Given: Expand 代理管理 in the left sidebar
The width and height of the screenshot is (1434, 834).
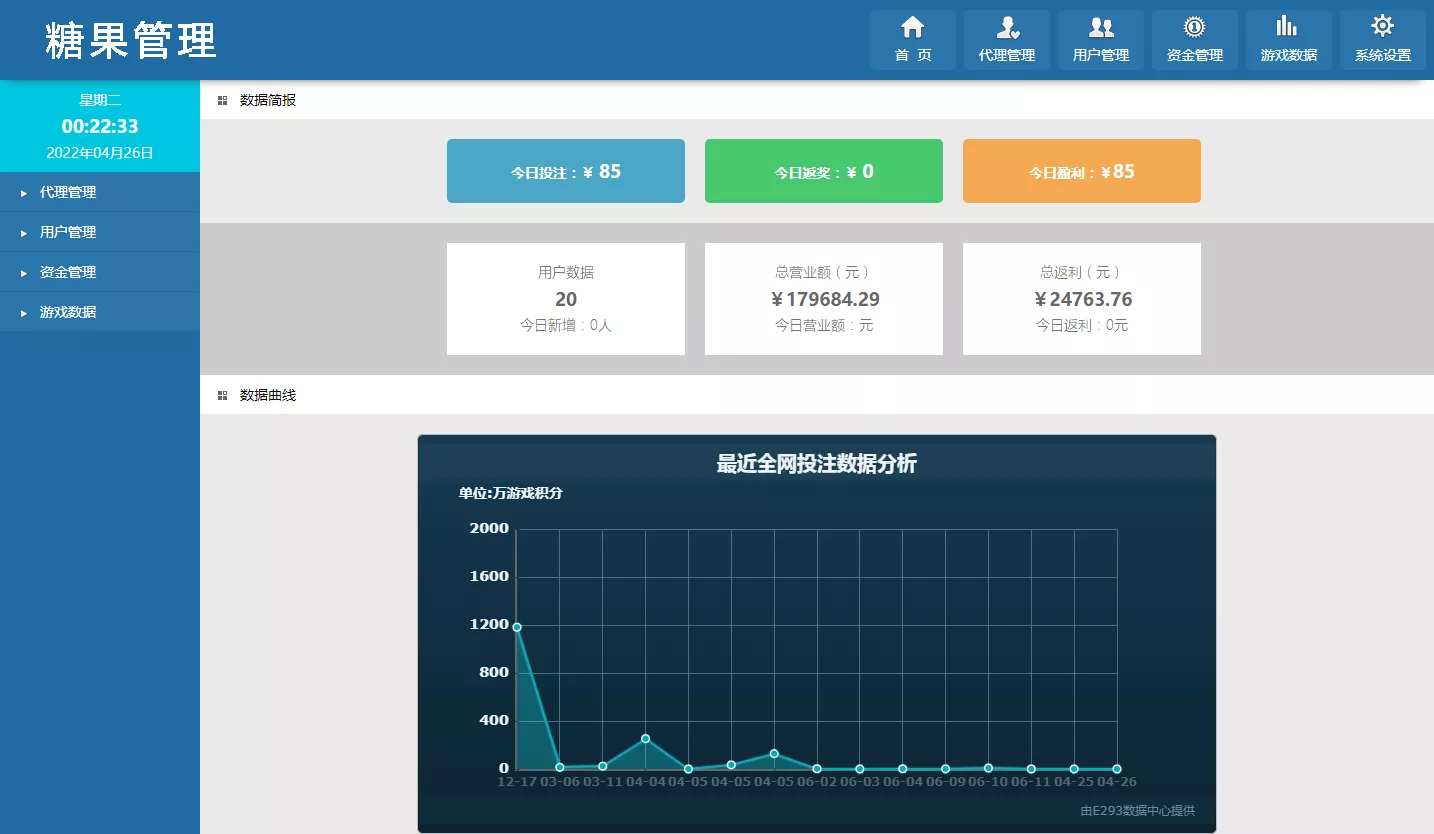Looking at the screenshot, I should click(x=68, y=192).
